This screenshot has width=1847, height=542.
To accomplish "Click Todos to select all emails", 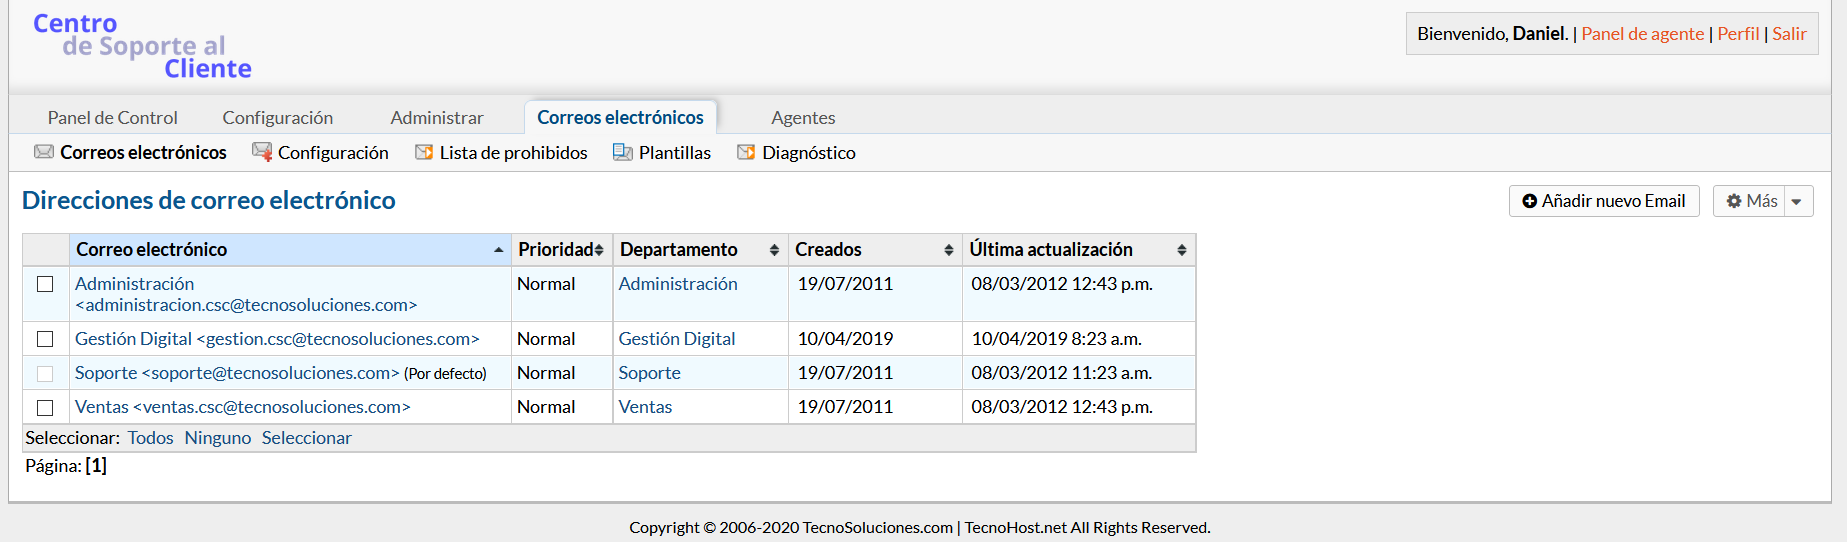I will coord(150,438).
